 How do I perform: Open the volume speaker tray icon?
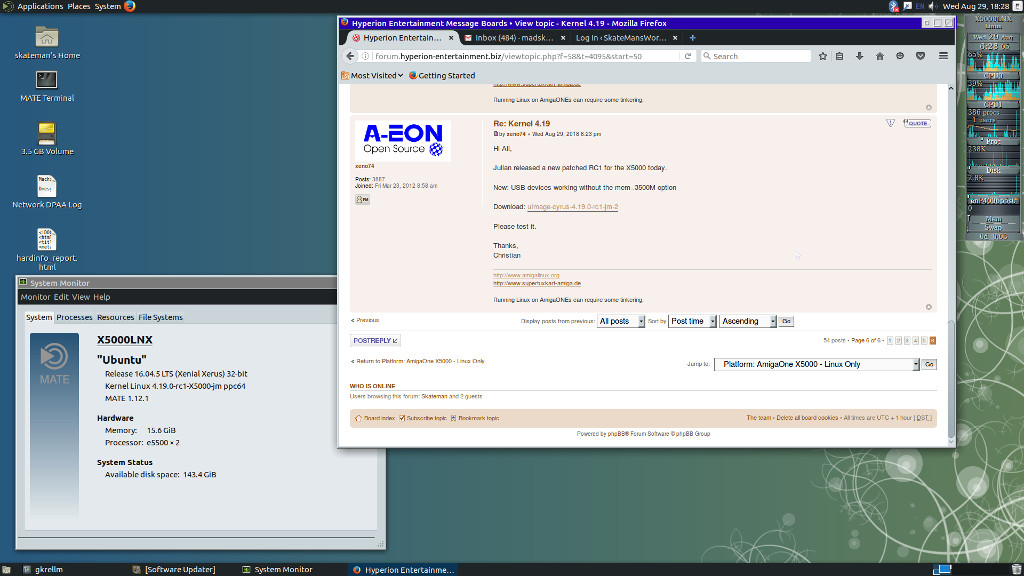[933, 6]
